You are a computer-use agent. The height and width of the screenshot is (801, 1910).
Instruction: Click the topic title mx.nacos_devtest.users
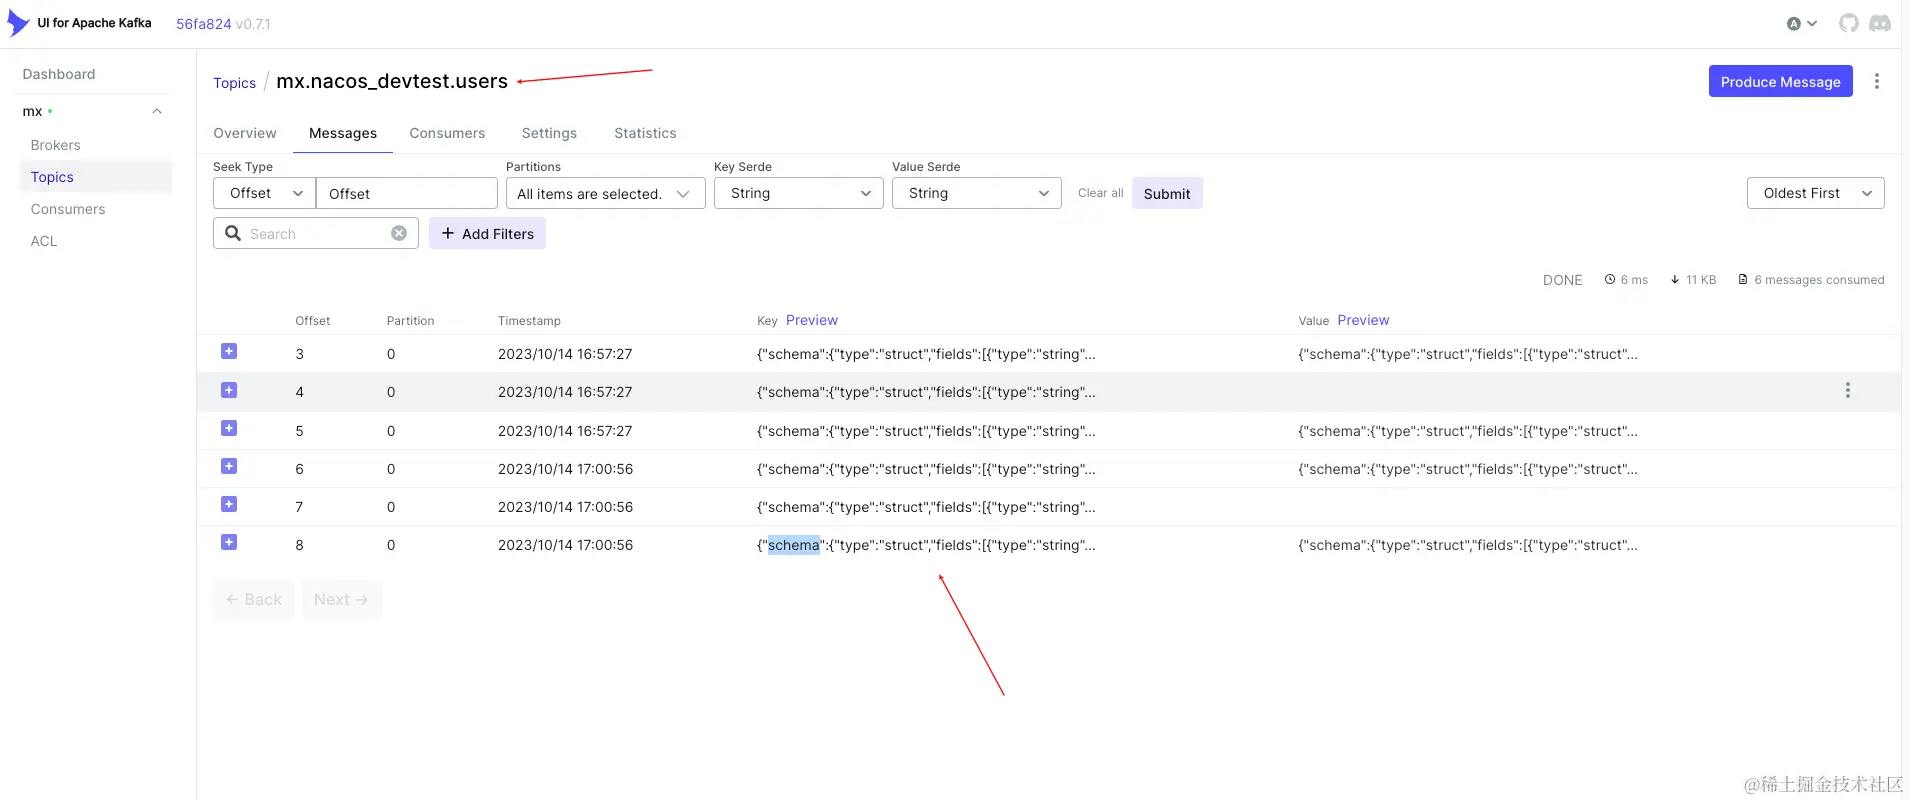(x=392, y=81)
